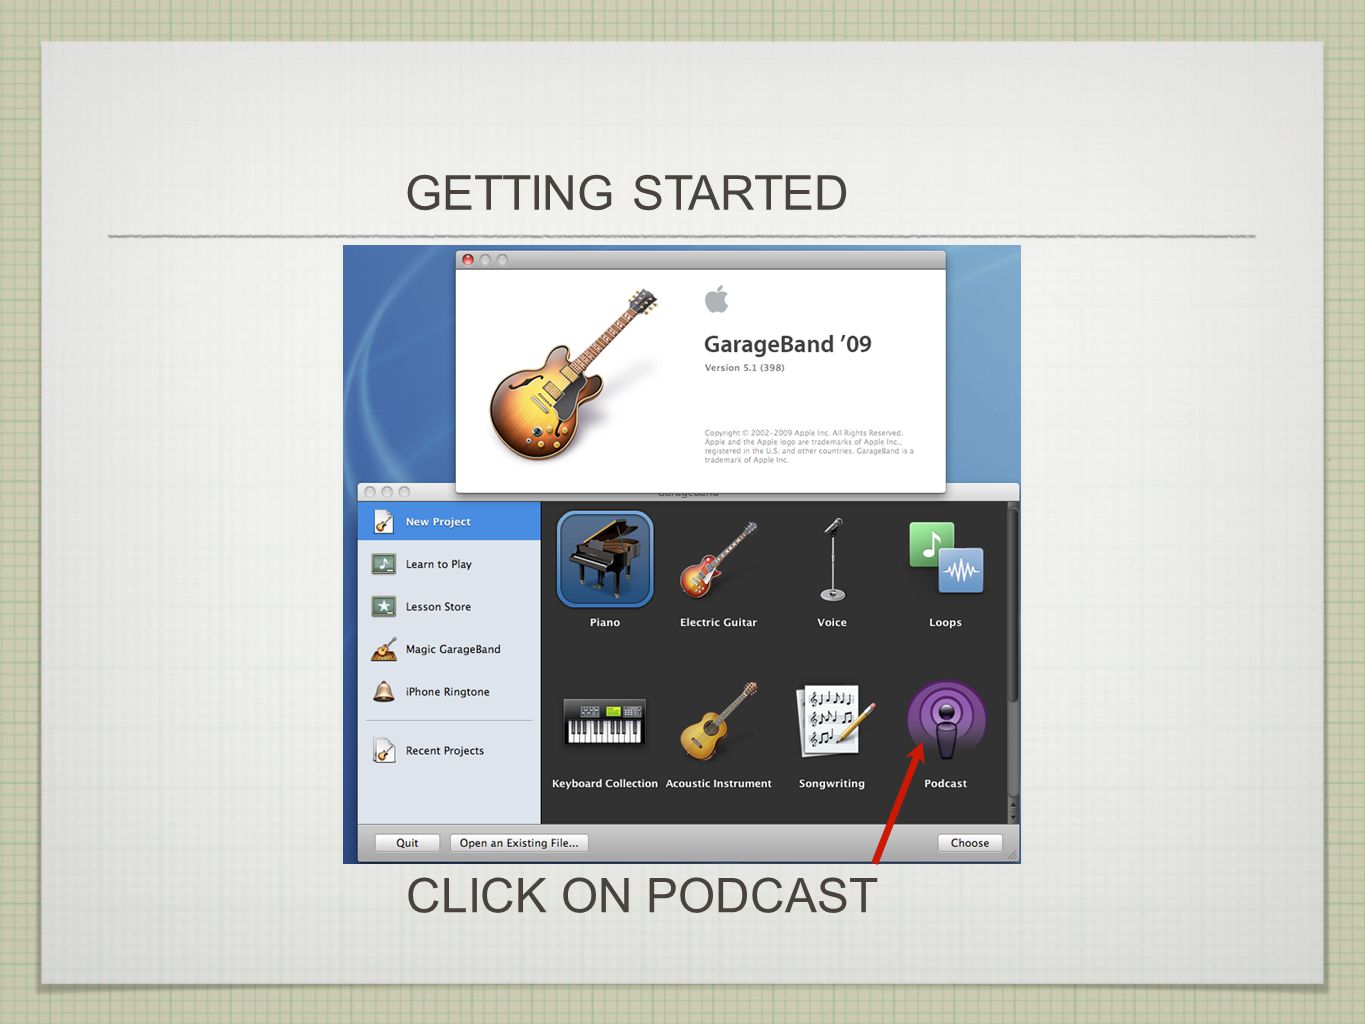Click the Magic GarageBand sidebar icon
The image size is (1365, 1024).
[384, 649]
